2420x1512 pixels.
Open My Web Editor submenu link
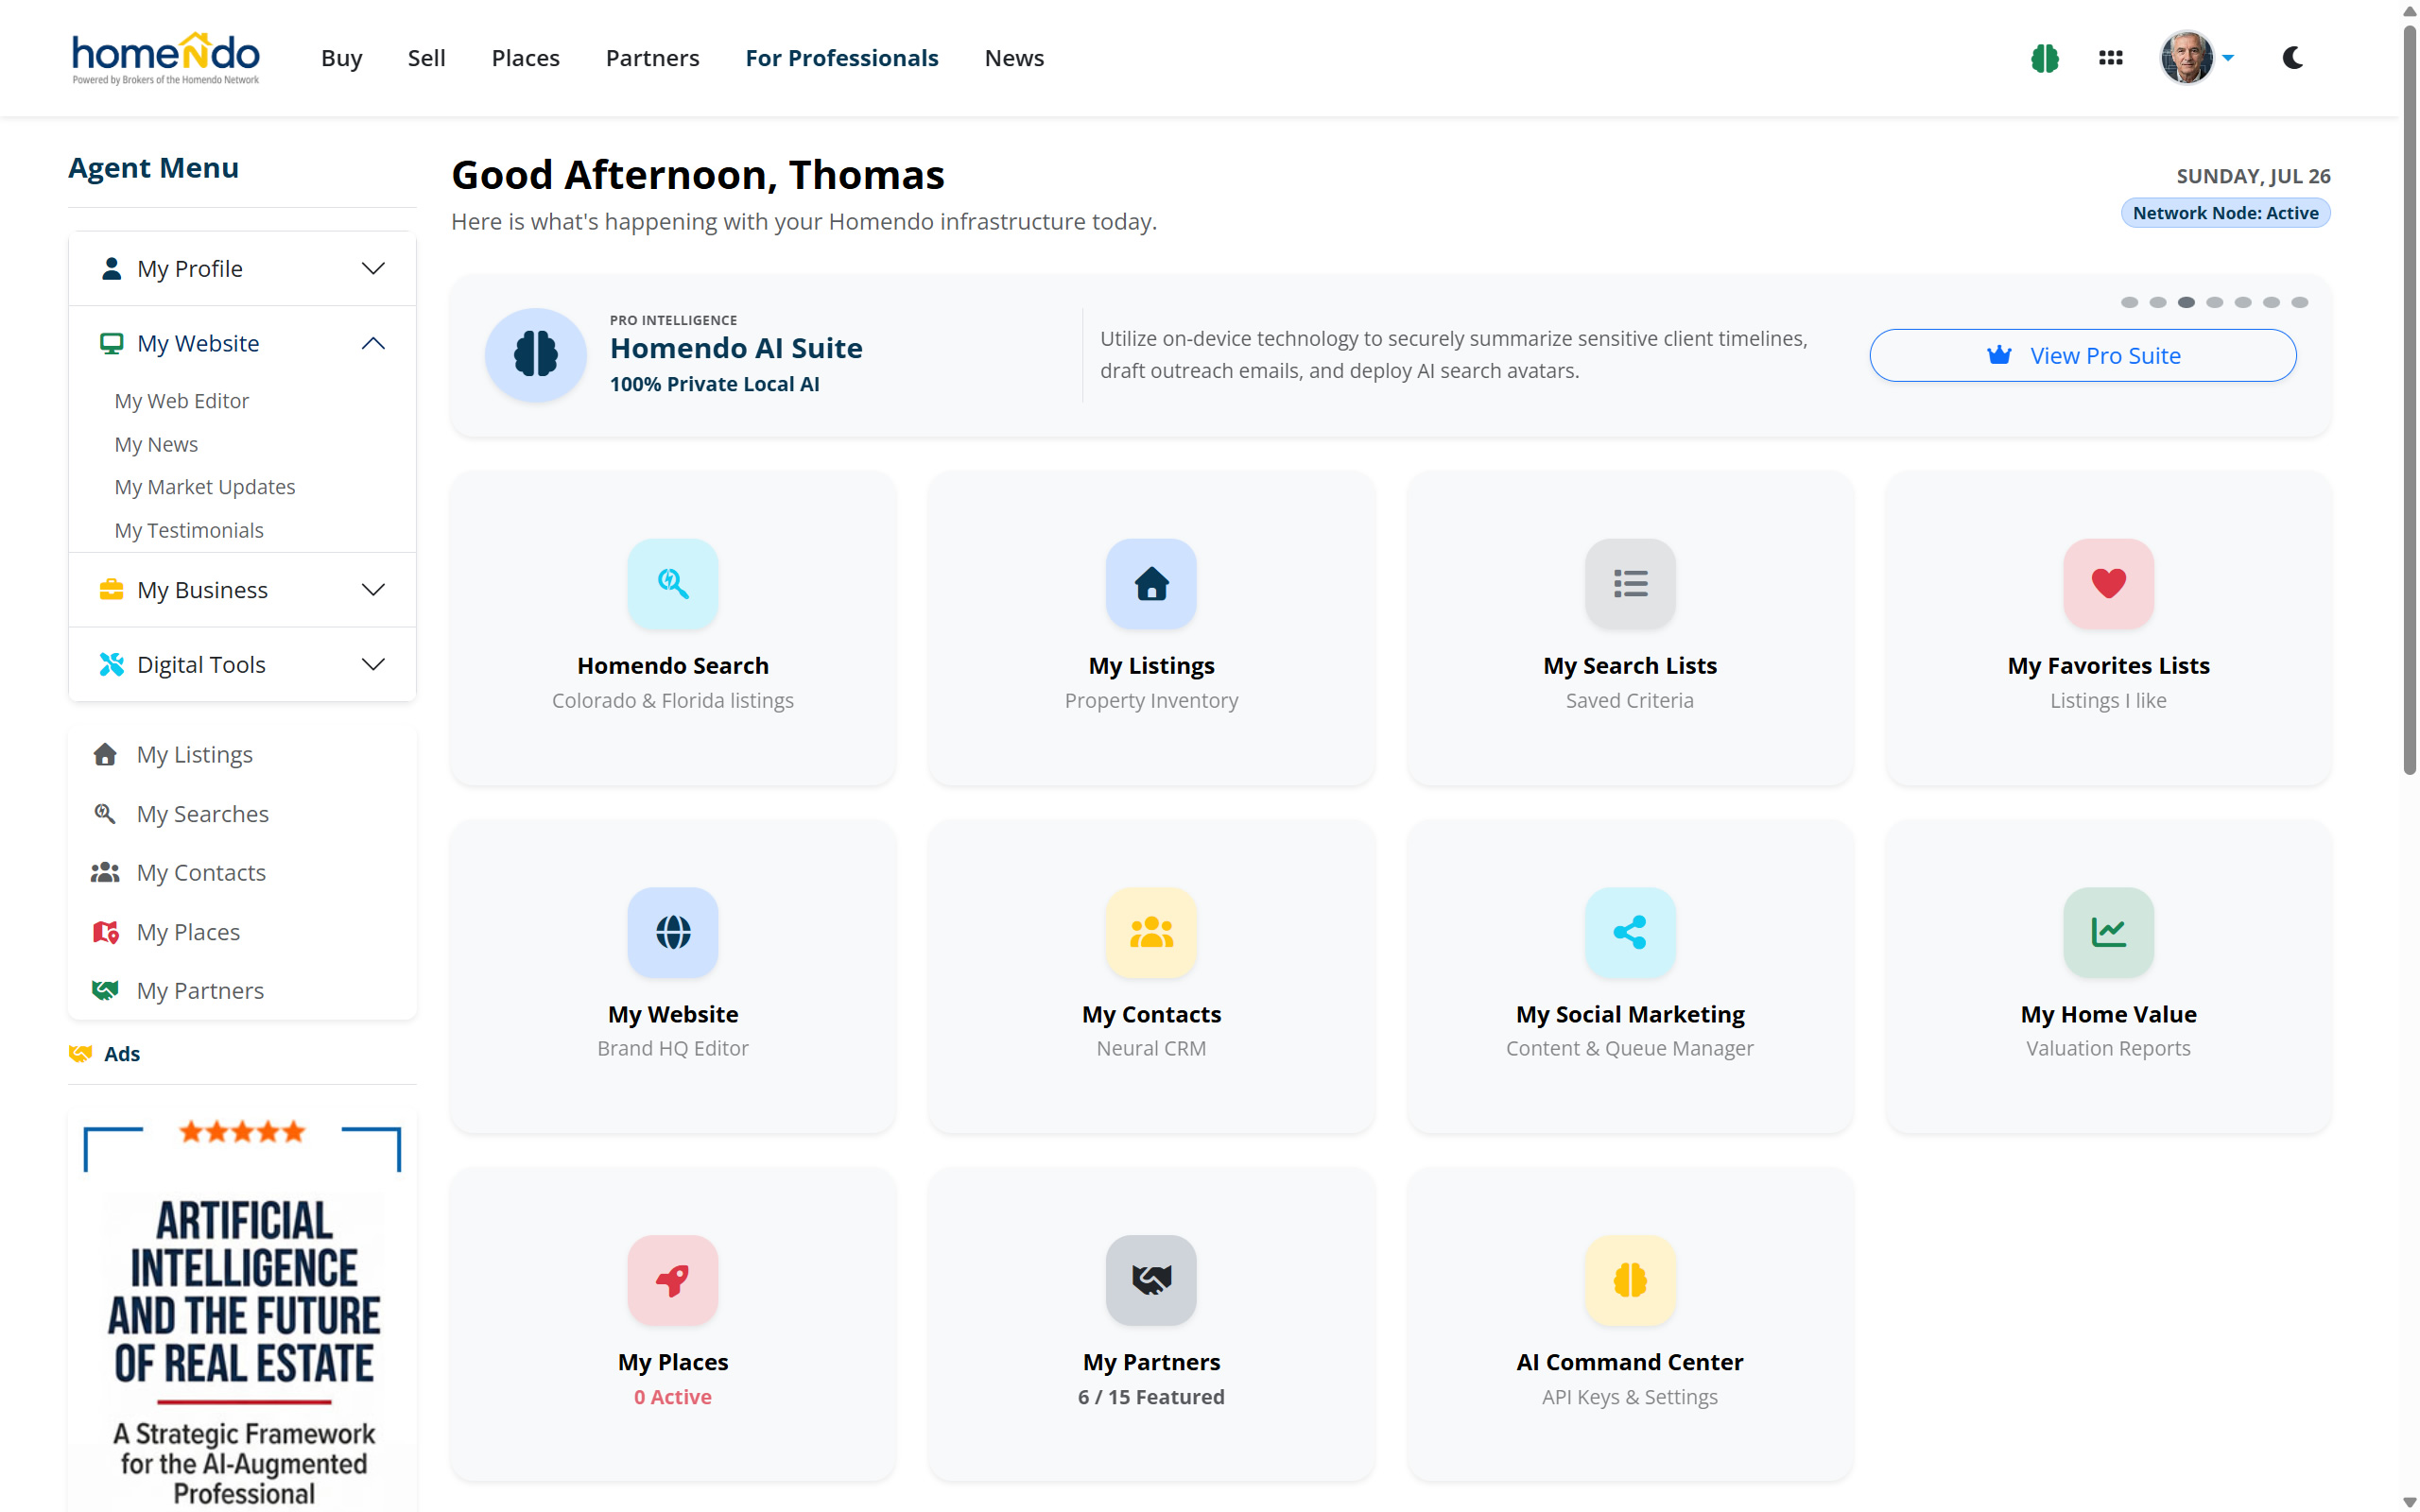(181, 401)
